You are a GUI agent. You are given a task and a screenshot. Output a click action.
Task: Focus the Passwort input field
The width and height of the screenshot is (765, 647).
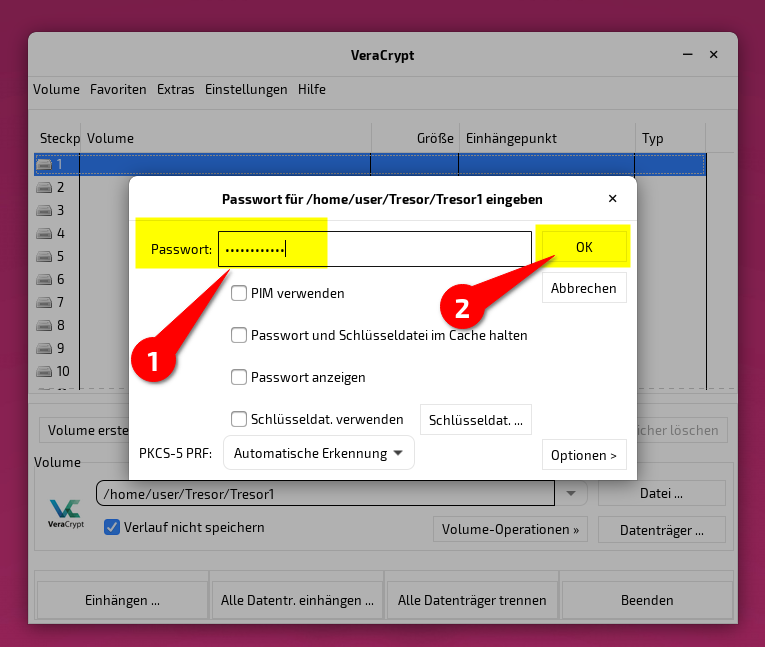pyautogui.click(x=375, y=249)
